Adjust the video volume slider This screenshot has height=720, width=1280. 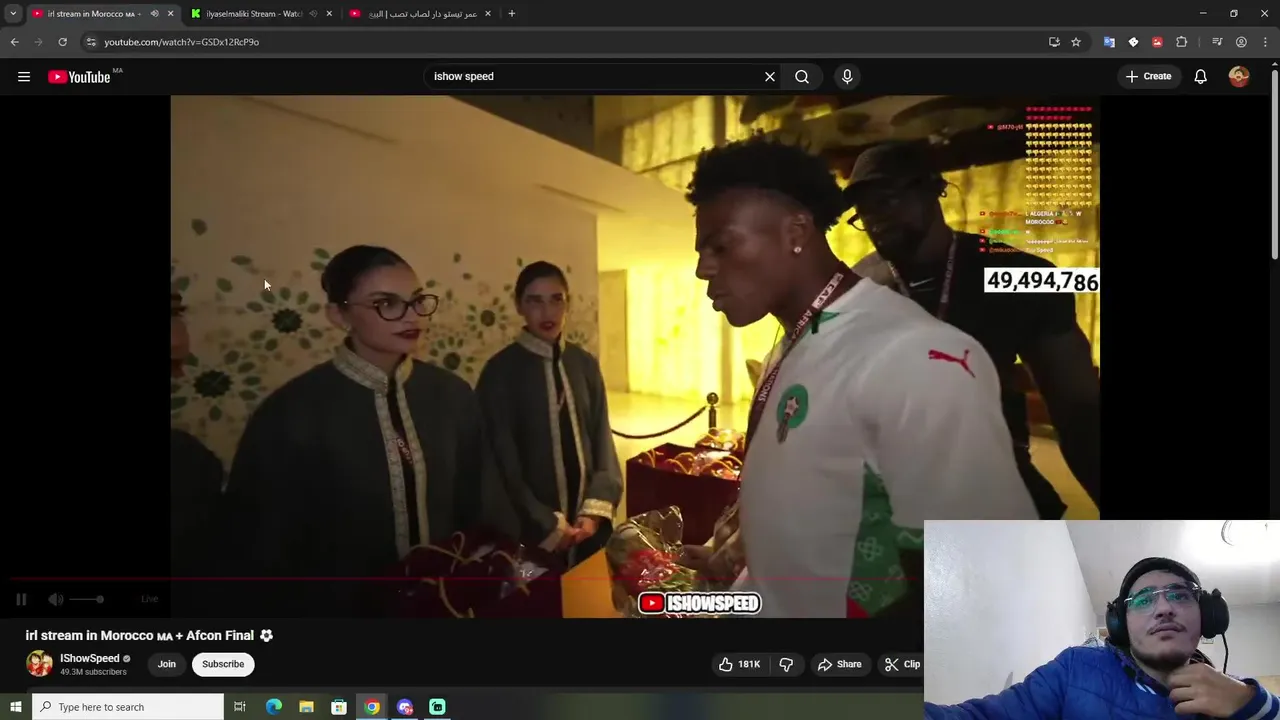coord(86,599)
